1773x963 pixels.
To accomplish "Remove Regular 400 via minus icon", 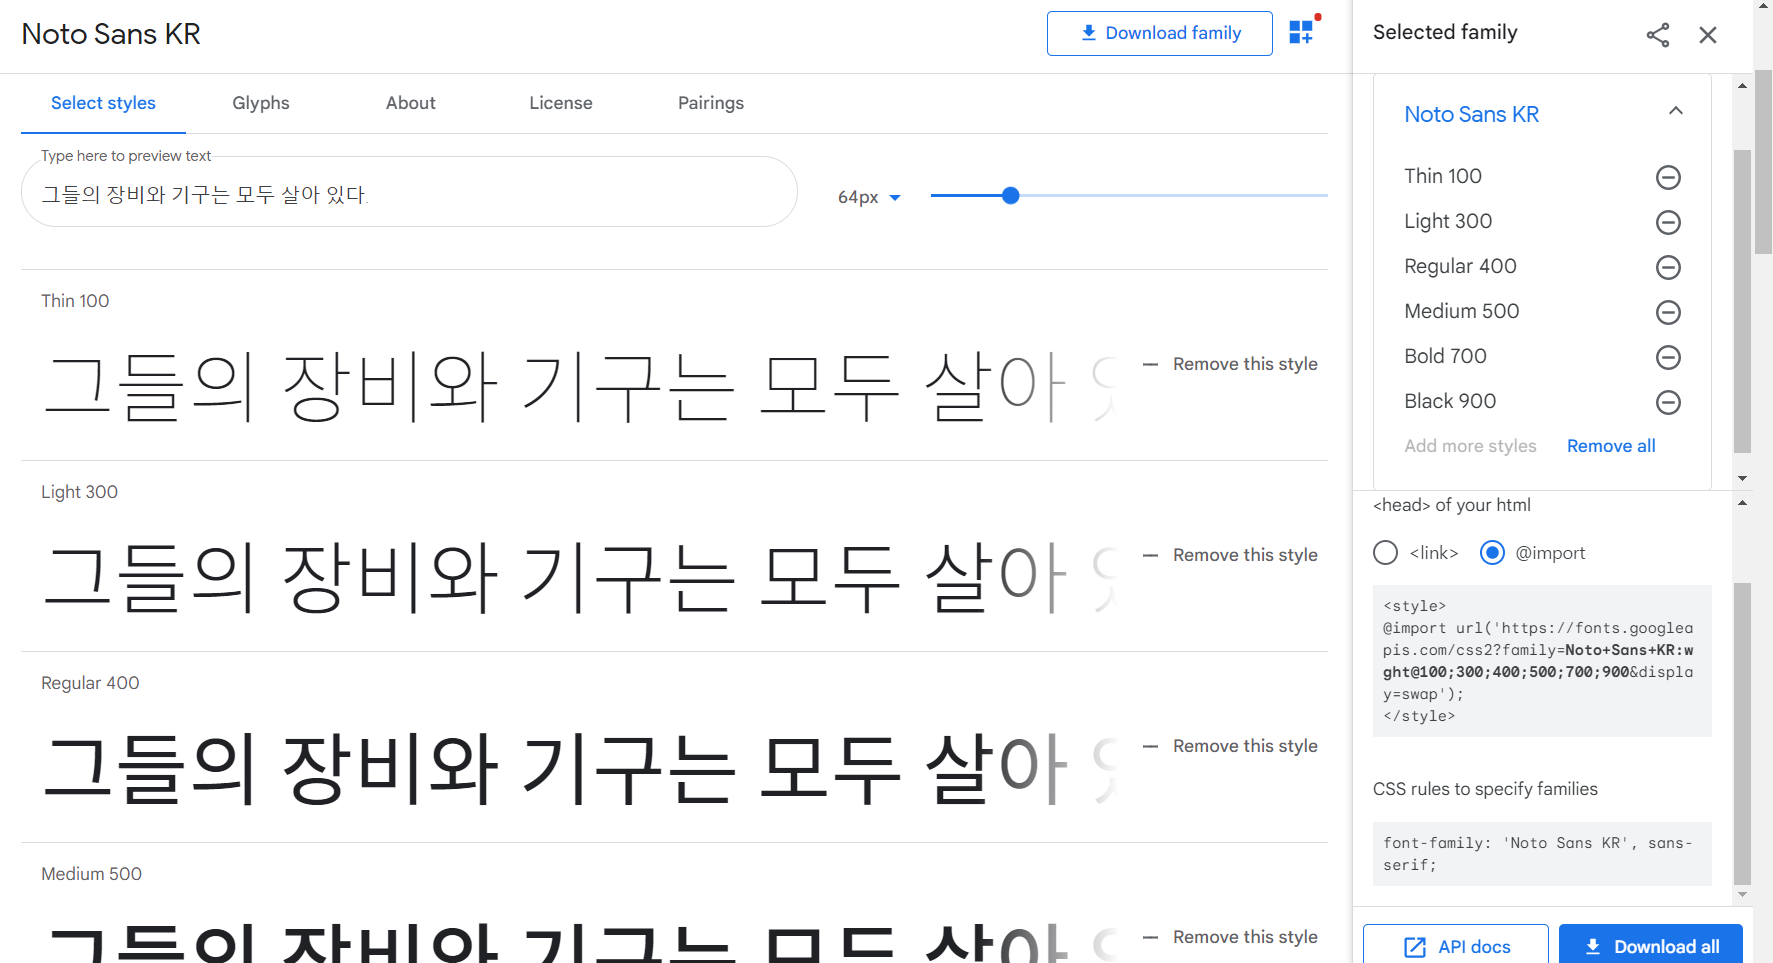I will point(1668,267).
